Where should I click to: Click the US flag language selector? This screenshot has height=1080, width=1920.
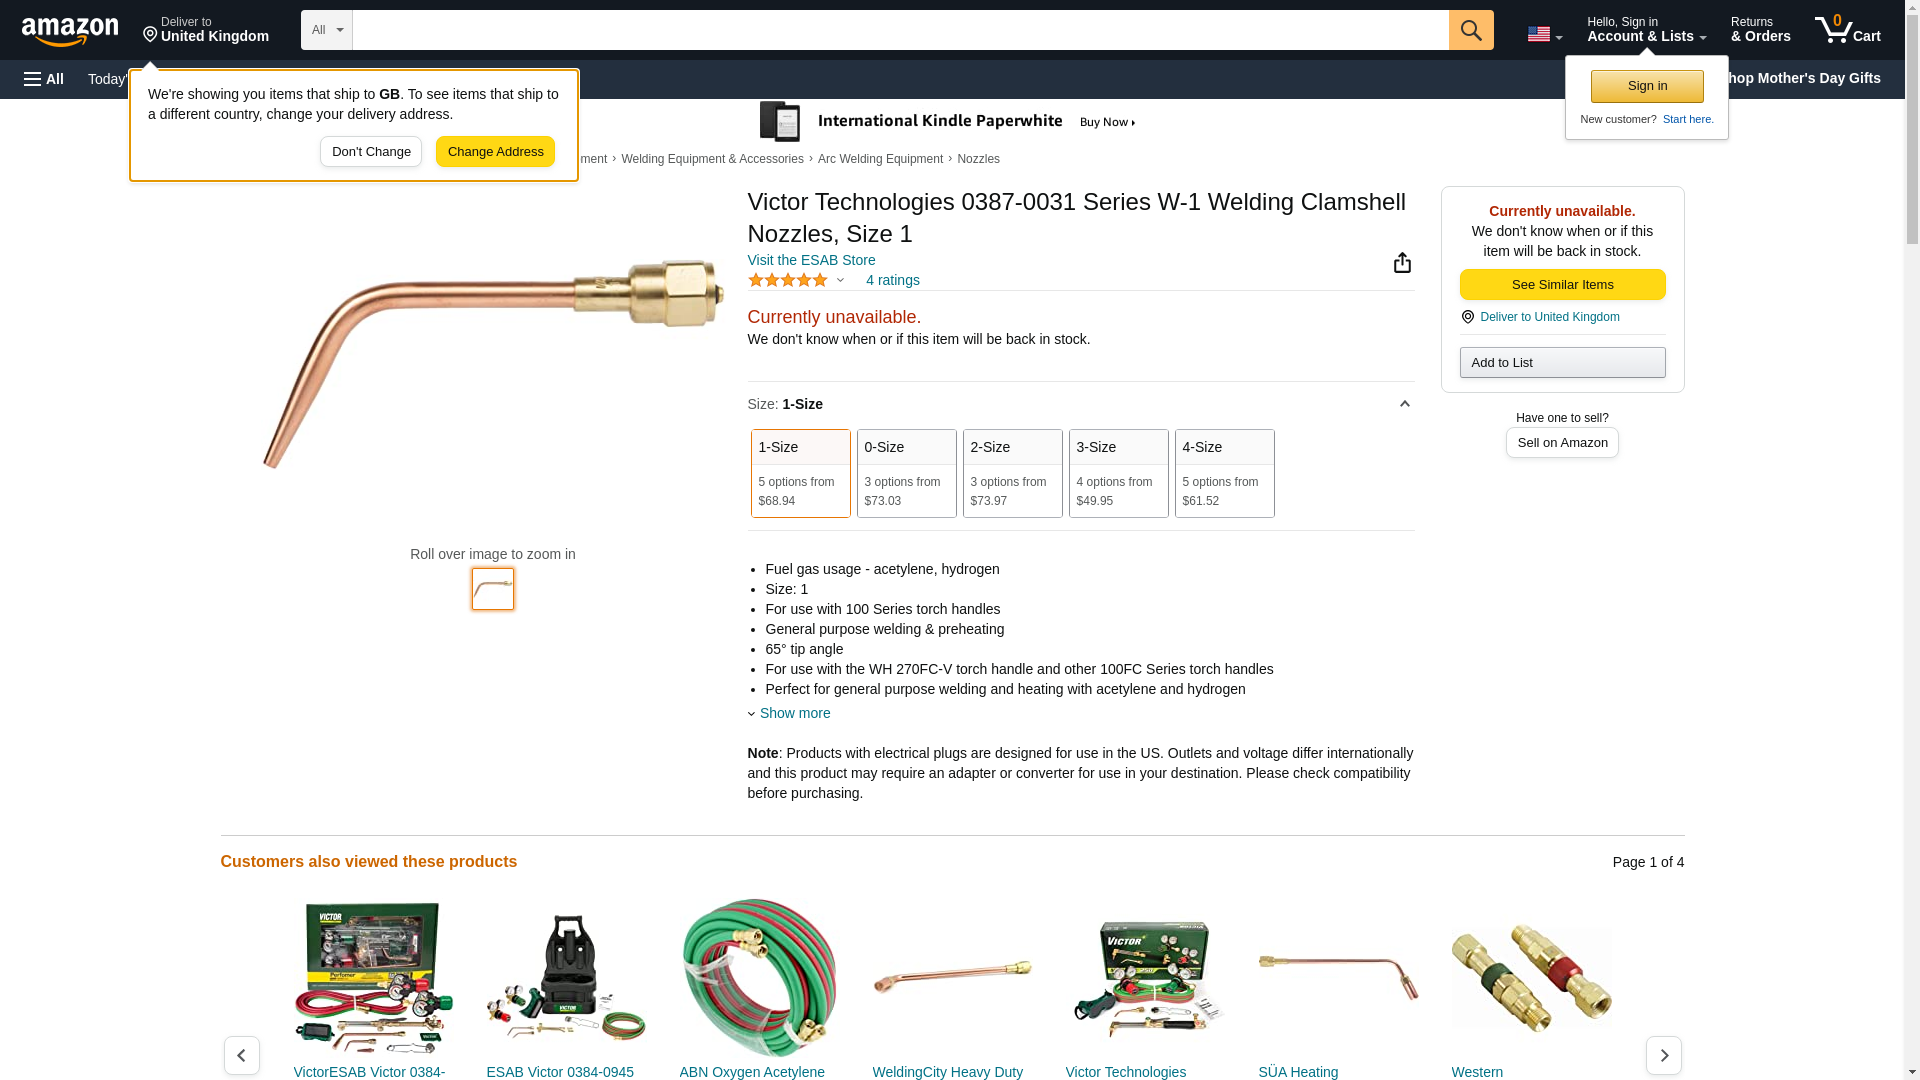tap(1544, 34)
